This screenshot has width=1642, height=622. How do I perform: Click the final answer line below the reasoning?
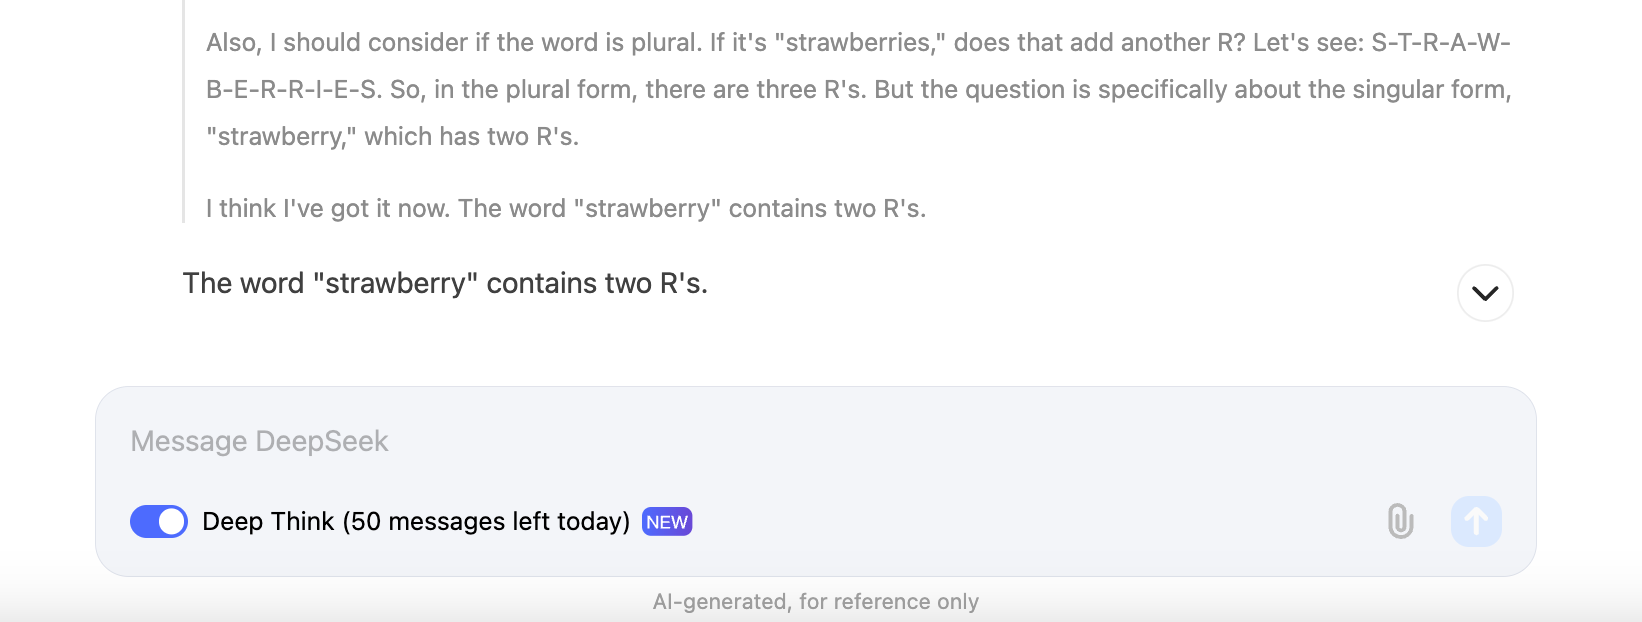445,283
